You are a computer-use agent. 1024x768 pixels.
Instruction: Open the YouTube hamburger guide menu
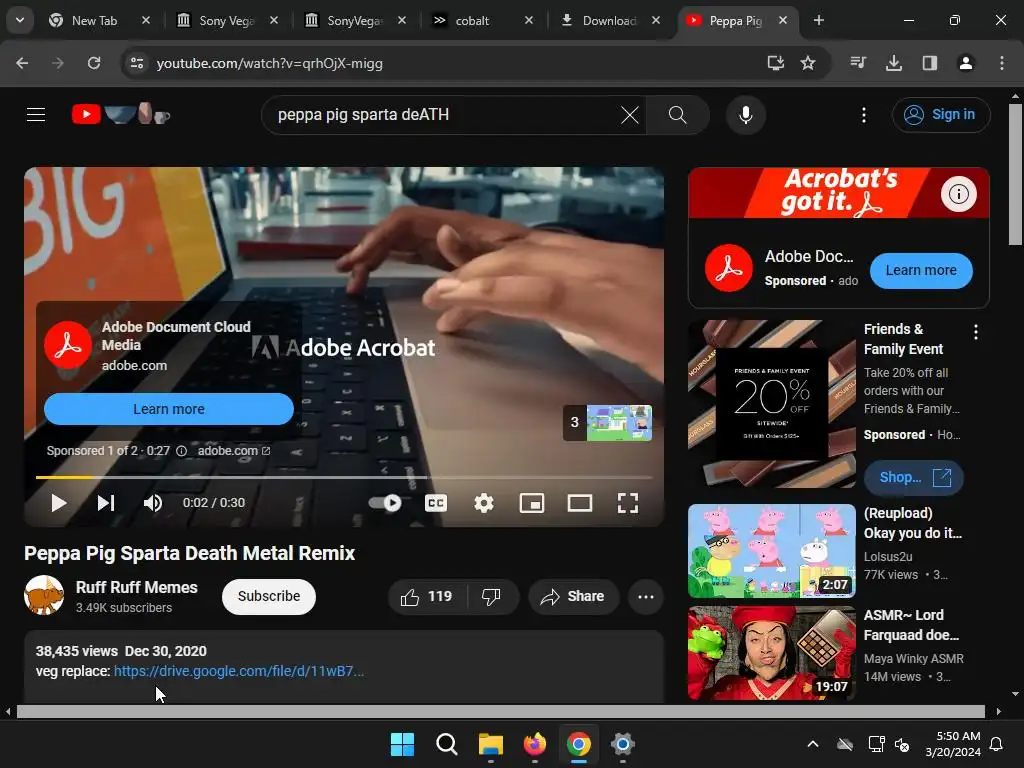click(36, 115)
